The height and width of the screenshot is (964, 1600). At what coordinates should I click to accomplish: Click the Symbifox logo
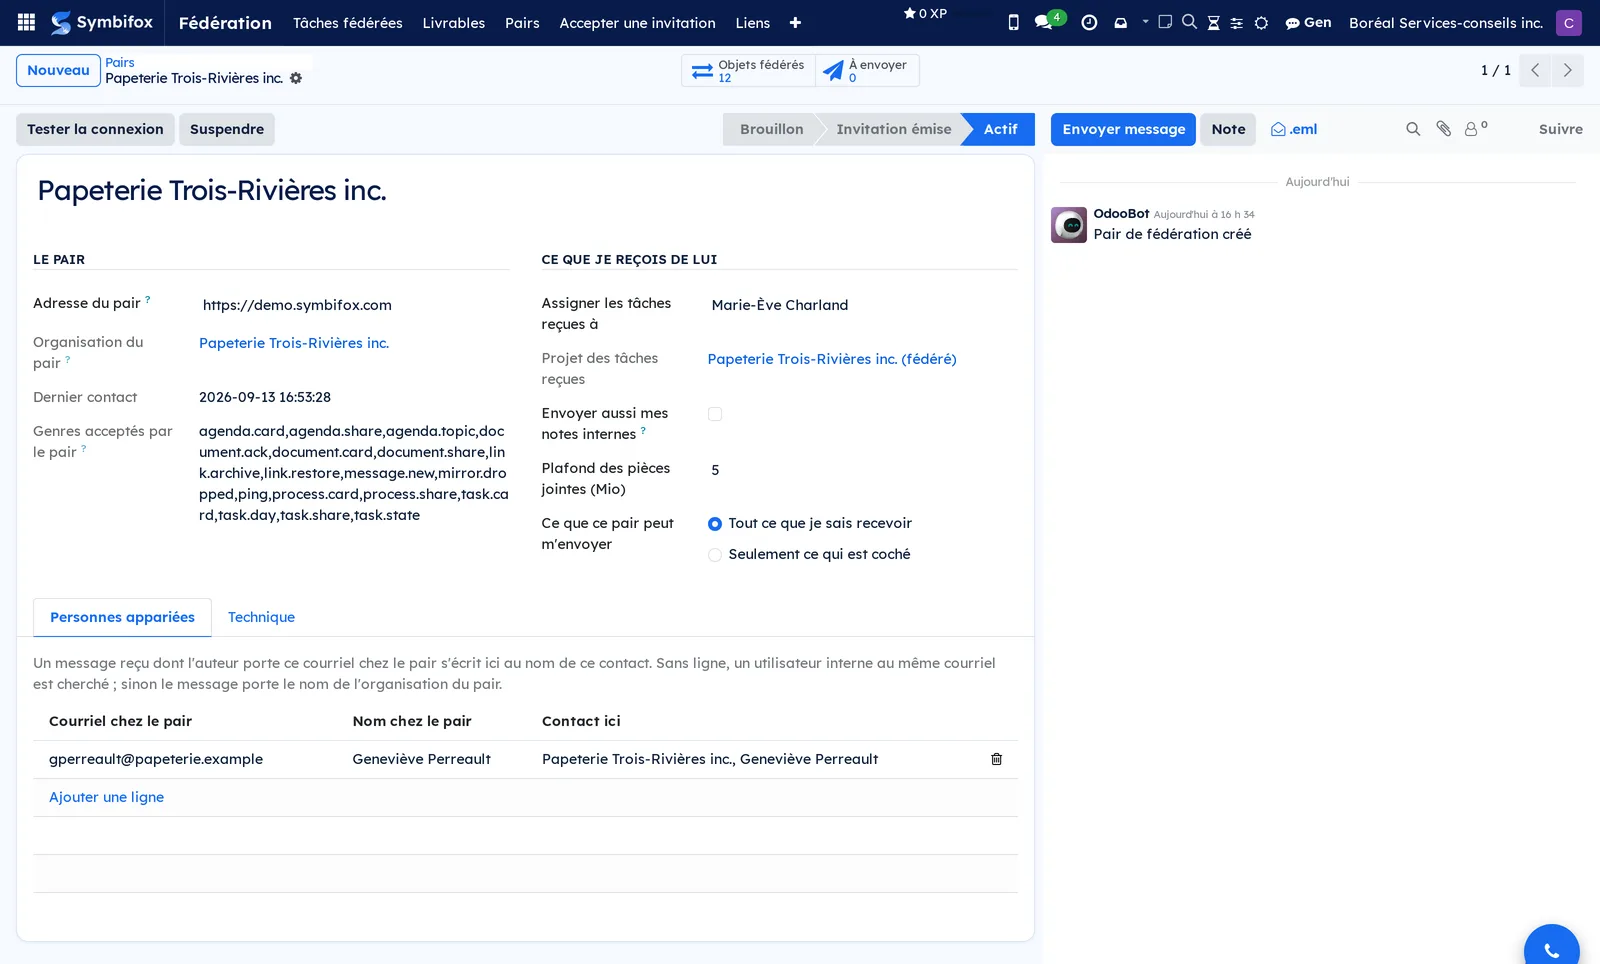pyautogui.click(x=102, y=22)
